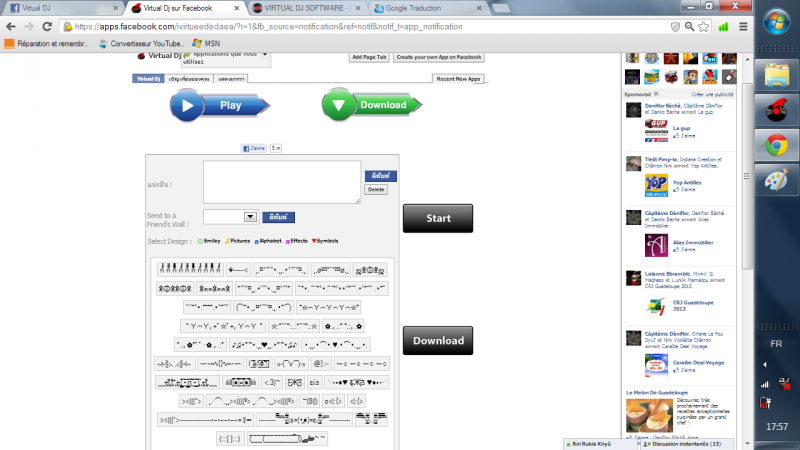Click the green Download arrow button
Viewport: 800px width, 450px height.
(371, 105)
